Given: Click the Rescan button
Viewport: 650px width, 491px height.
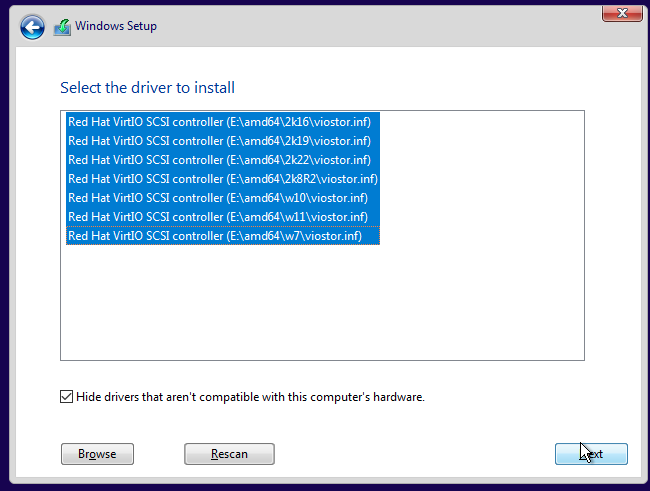Looking at the screenshot, I should tap(229, 454).
